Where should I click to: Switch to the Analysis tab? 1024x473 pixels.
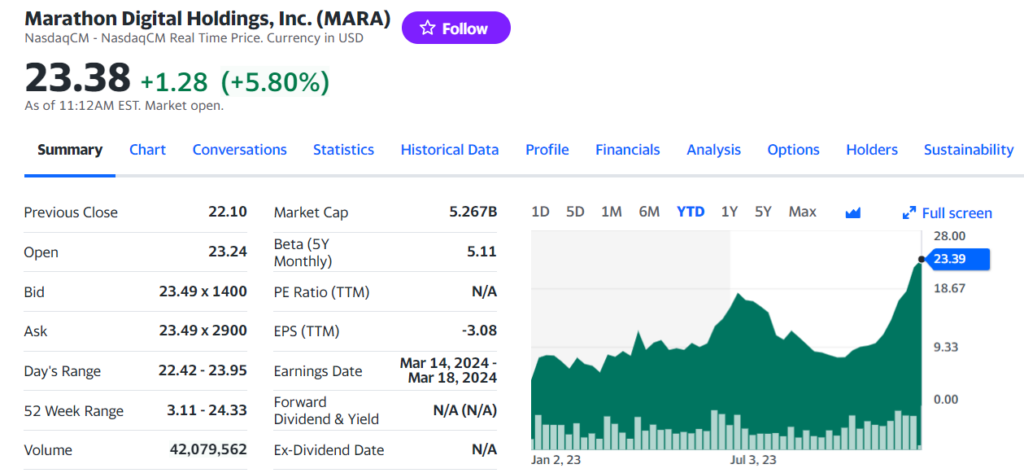(x=714, y=150)
